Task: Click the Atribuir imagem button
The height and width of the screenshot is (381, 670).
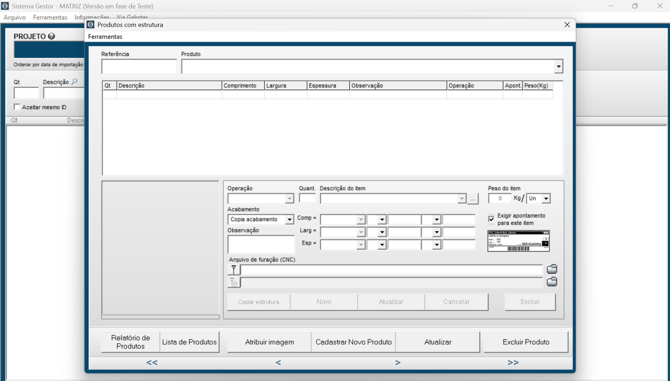Action: pos(269,342)
